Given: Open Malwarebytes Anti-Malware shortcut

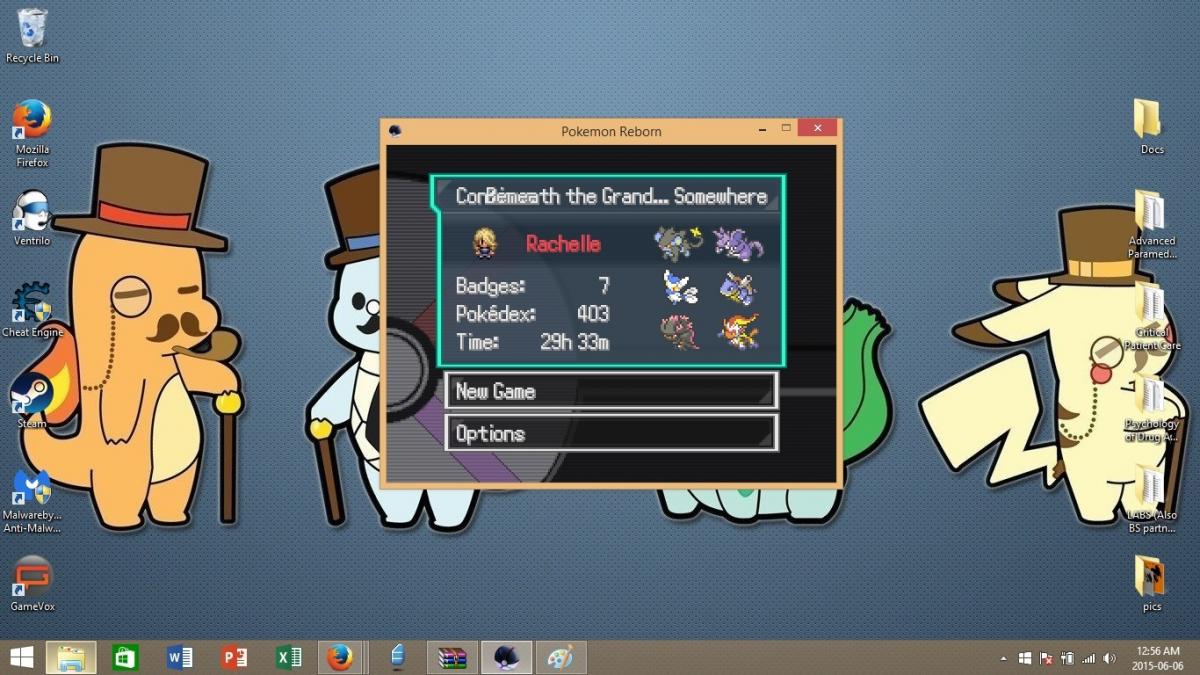Looking at the screenshot, I should [x=32, y=488].
